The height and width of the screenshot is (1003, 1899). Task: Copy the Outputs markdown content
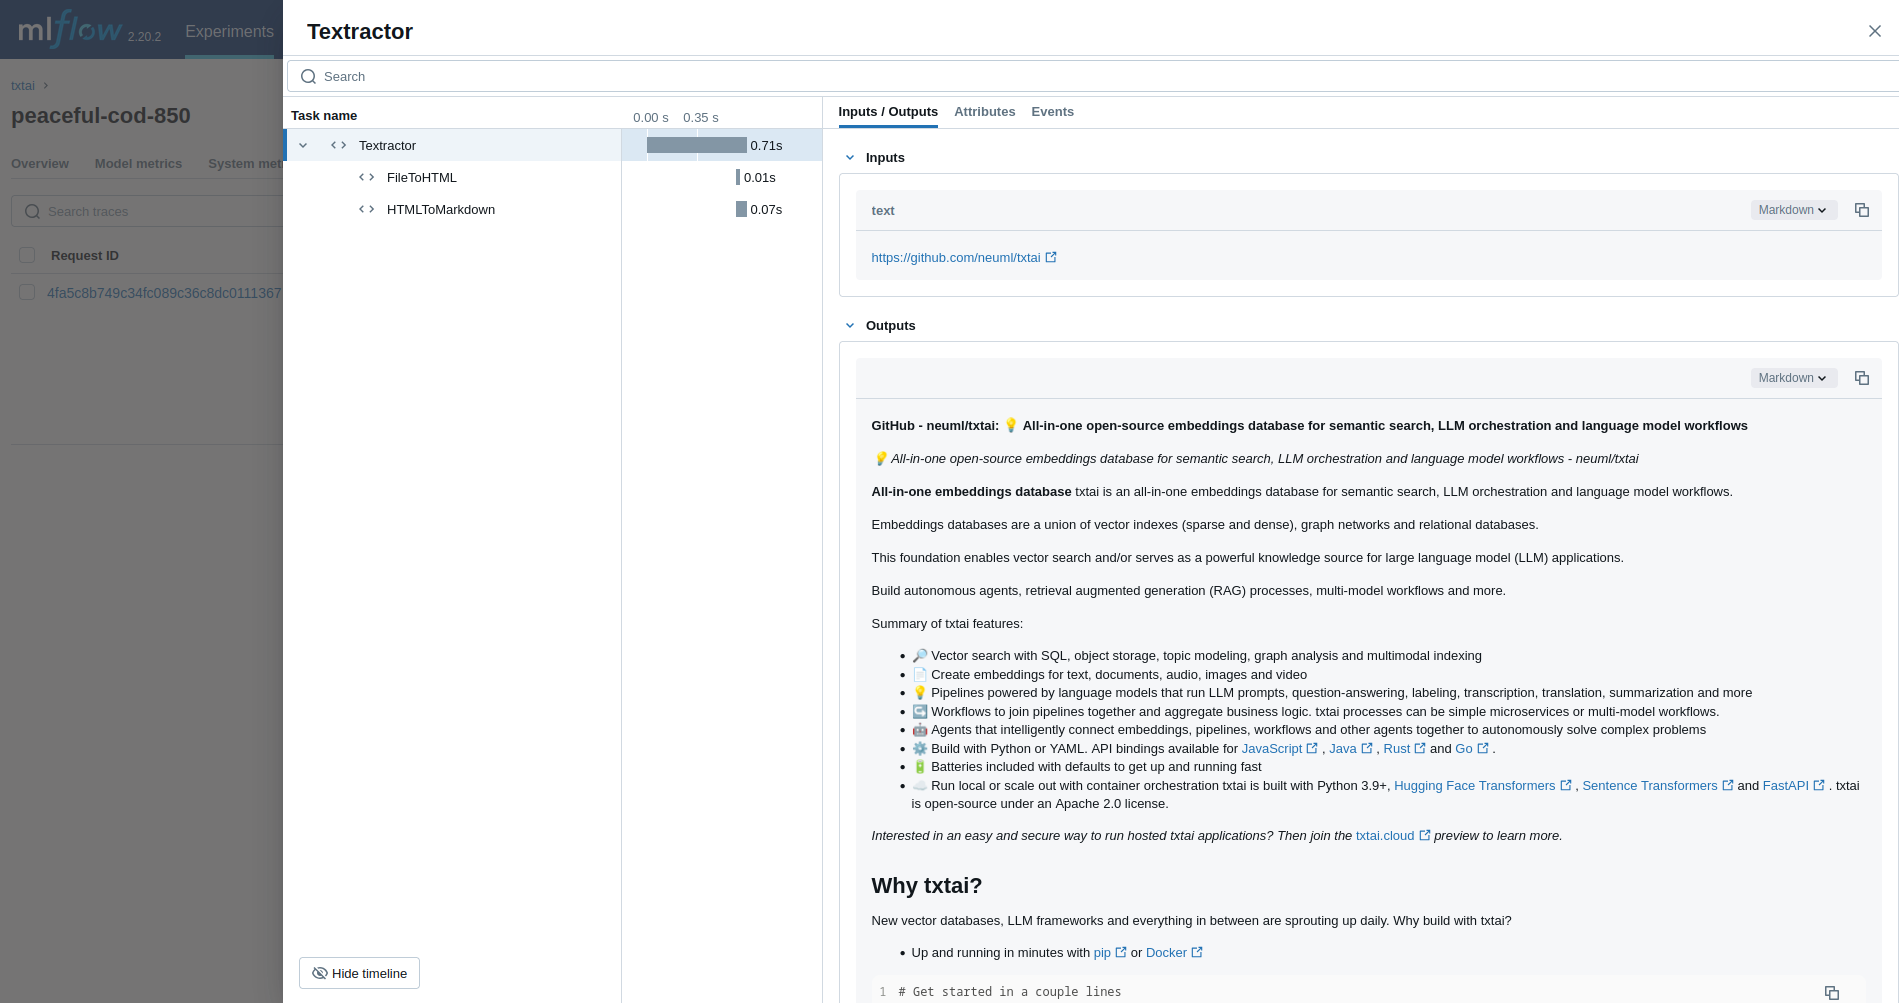click(x=1861, y=378)
